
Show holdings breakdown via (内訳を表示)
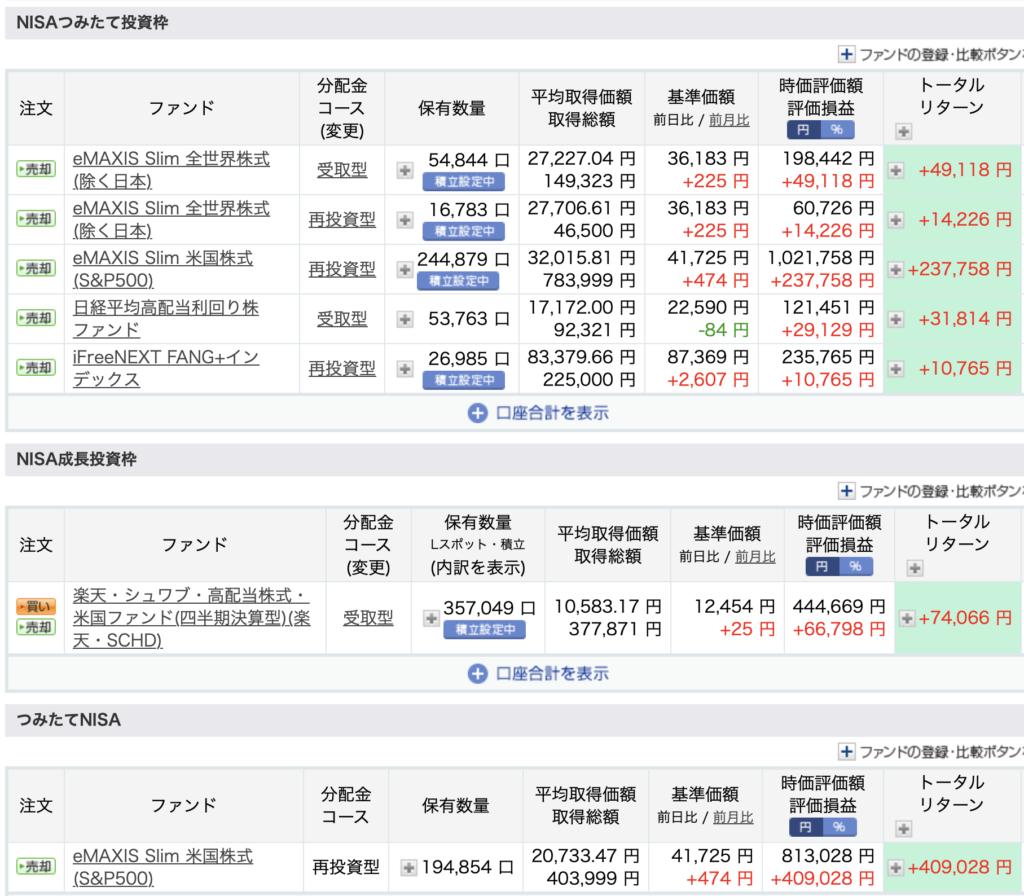click(478, 567)
